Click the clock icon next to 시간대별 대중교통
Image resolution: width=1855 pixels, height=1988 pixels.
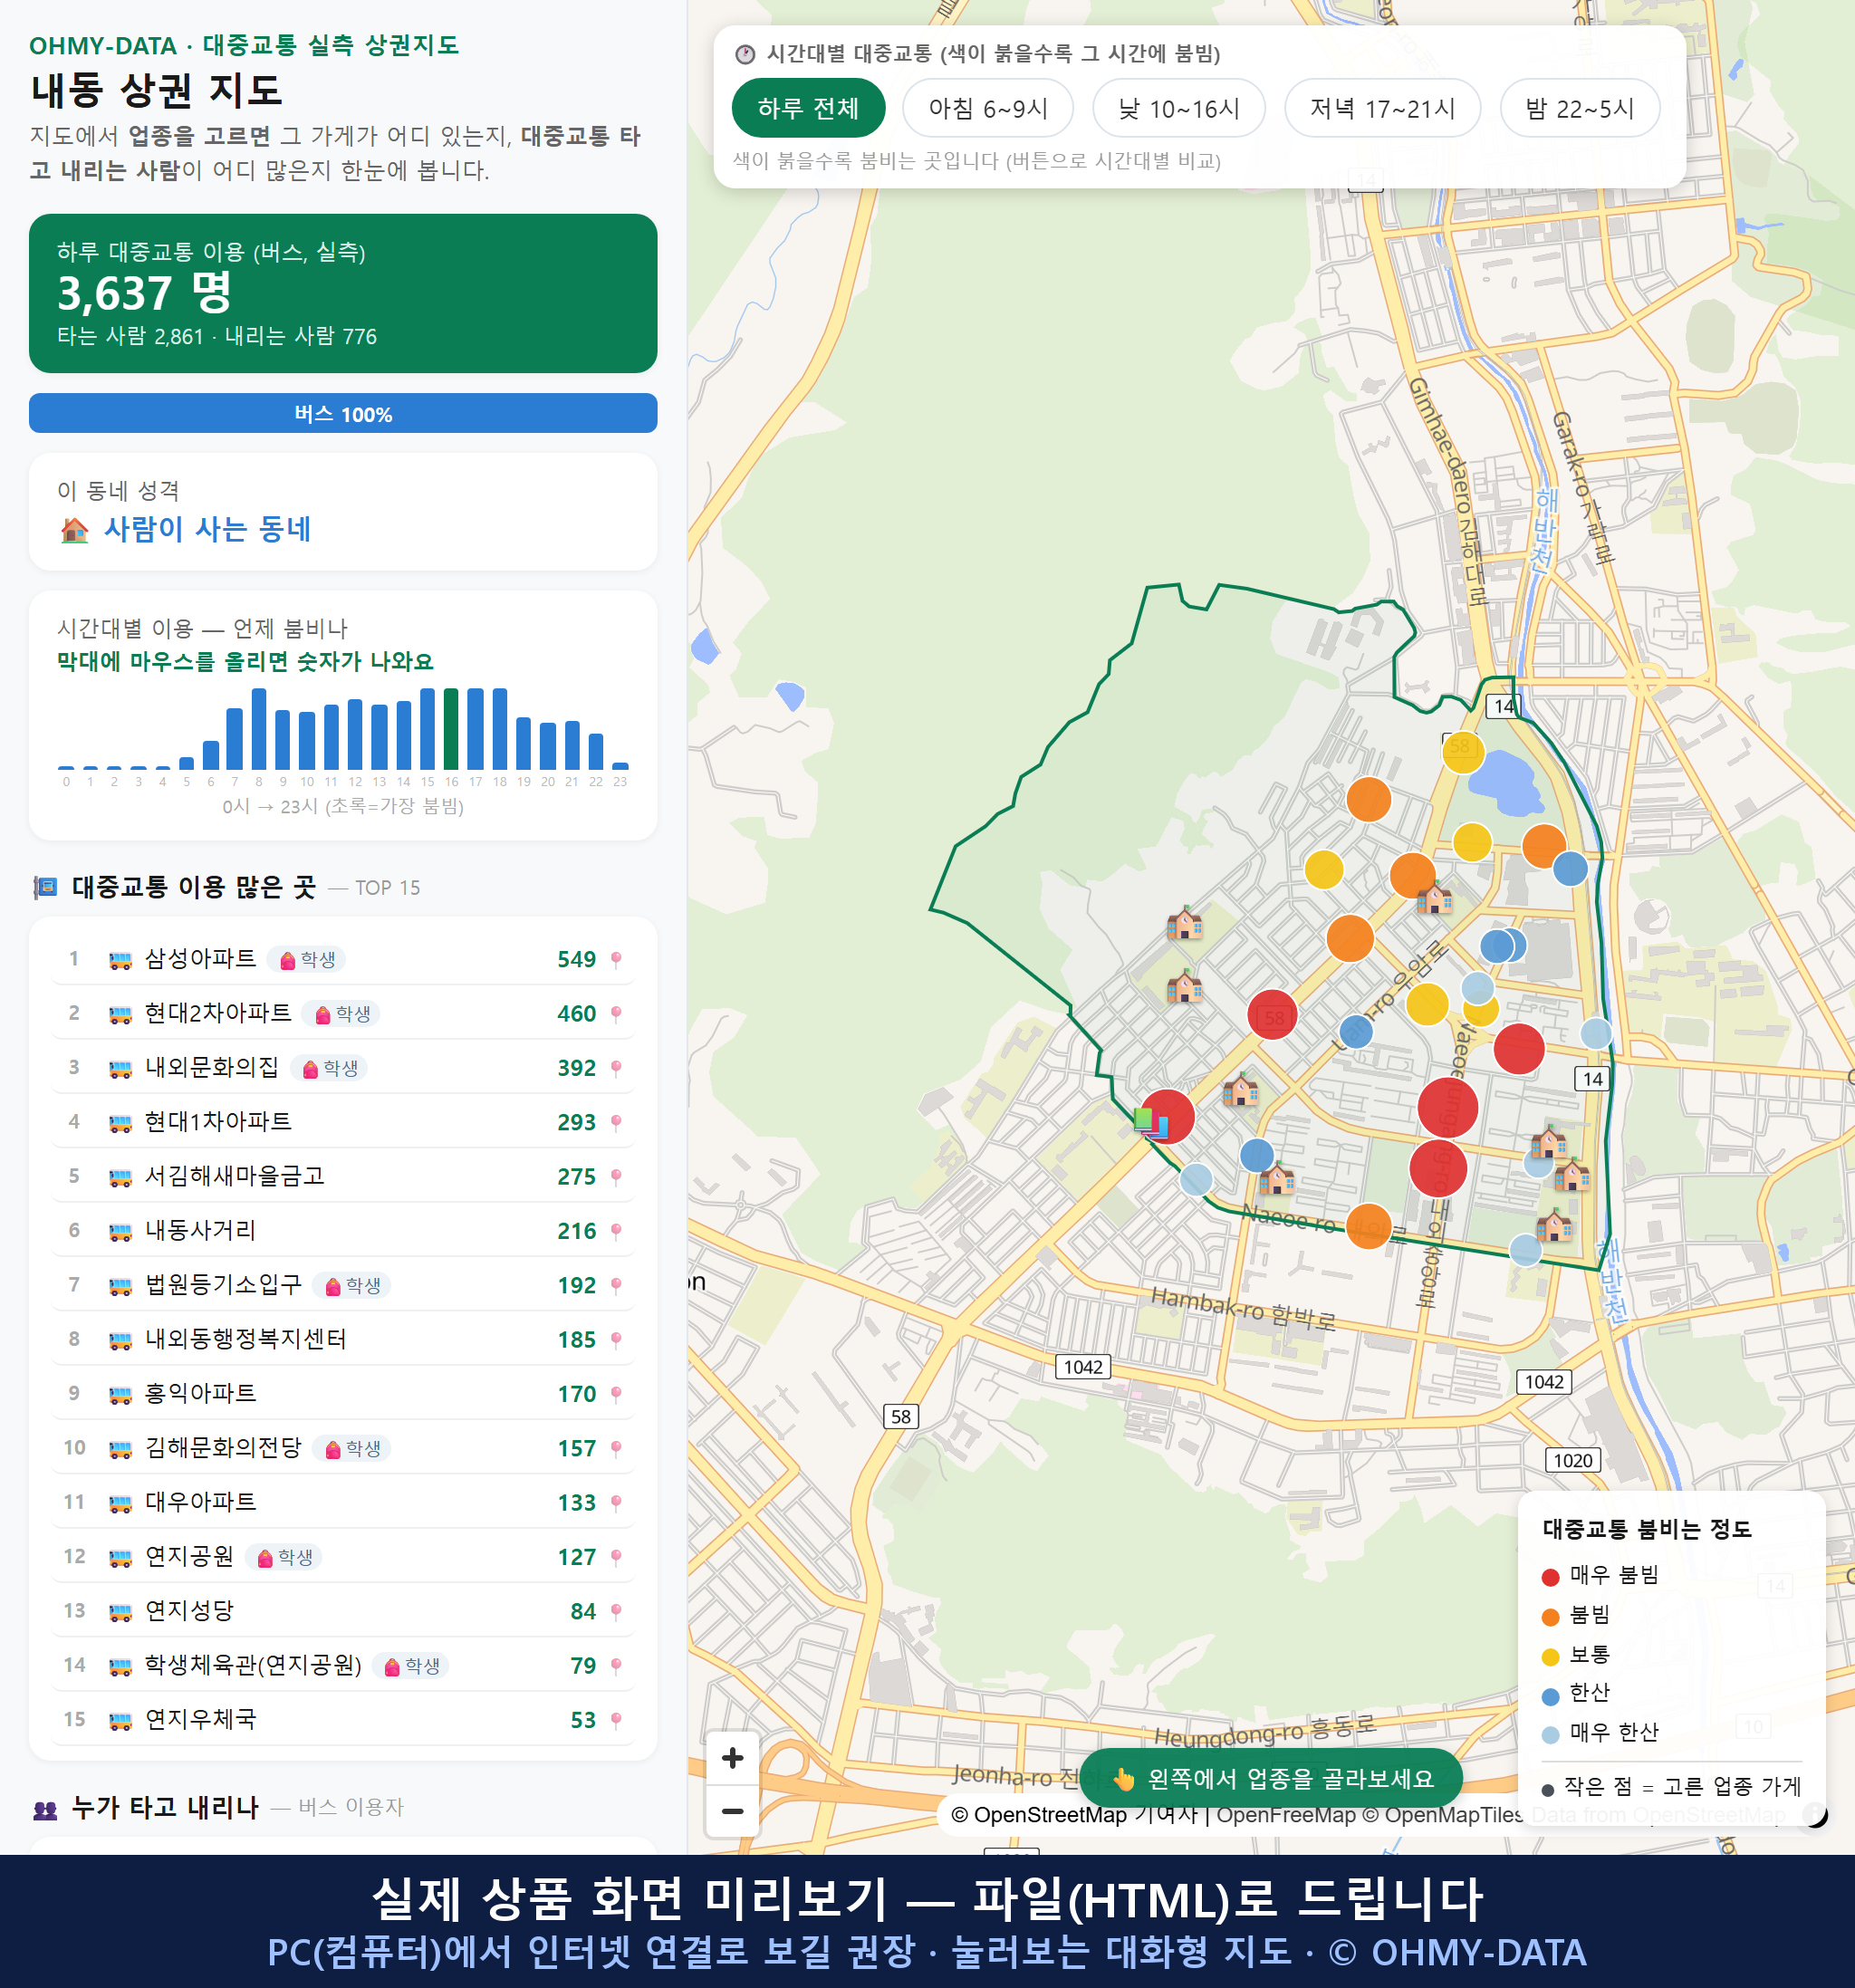coord(745,54)
